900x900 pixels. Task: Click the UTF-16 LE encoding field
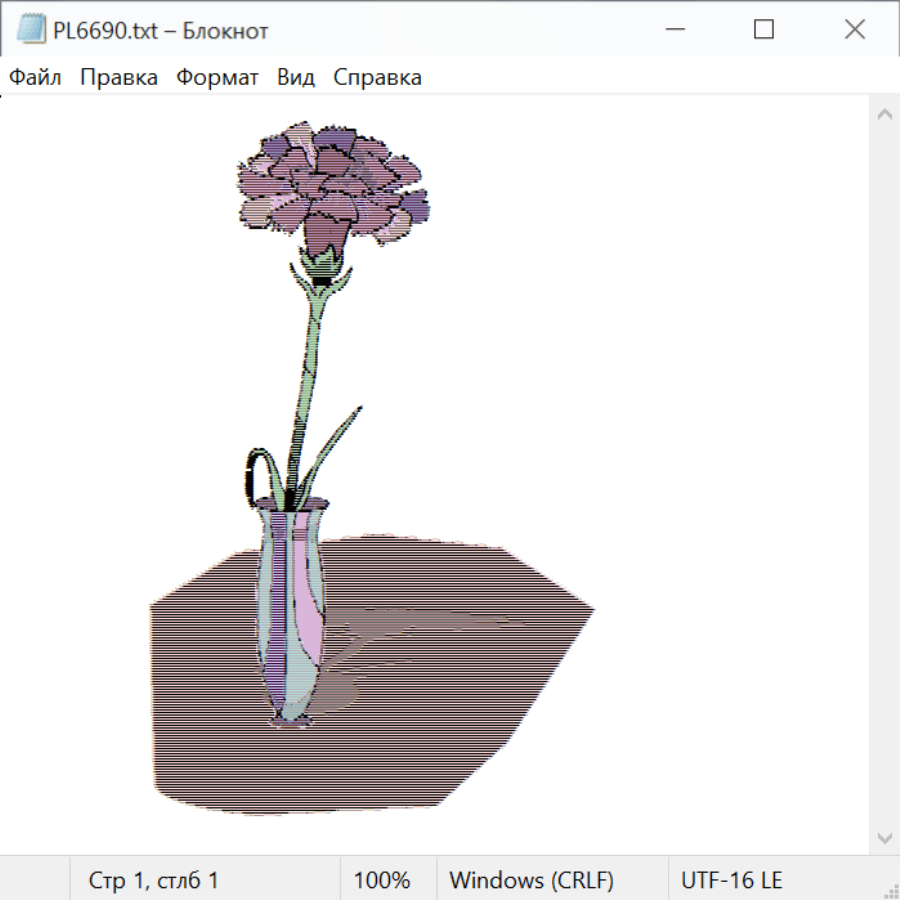coord(732,880)
